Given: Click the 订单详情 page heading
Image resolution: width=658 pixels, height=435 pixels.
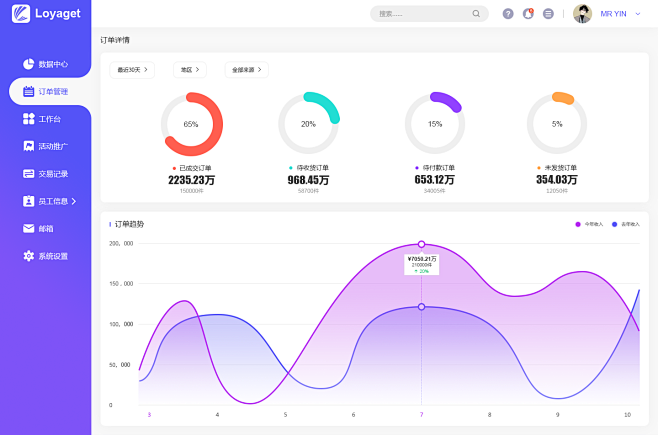Looking at the screenshot, I should pos(115,40).
